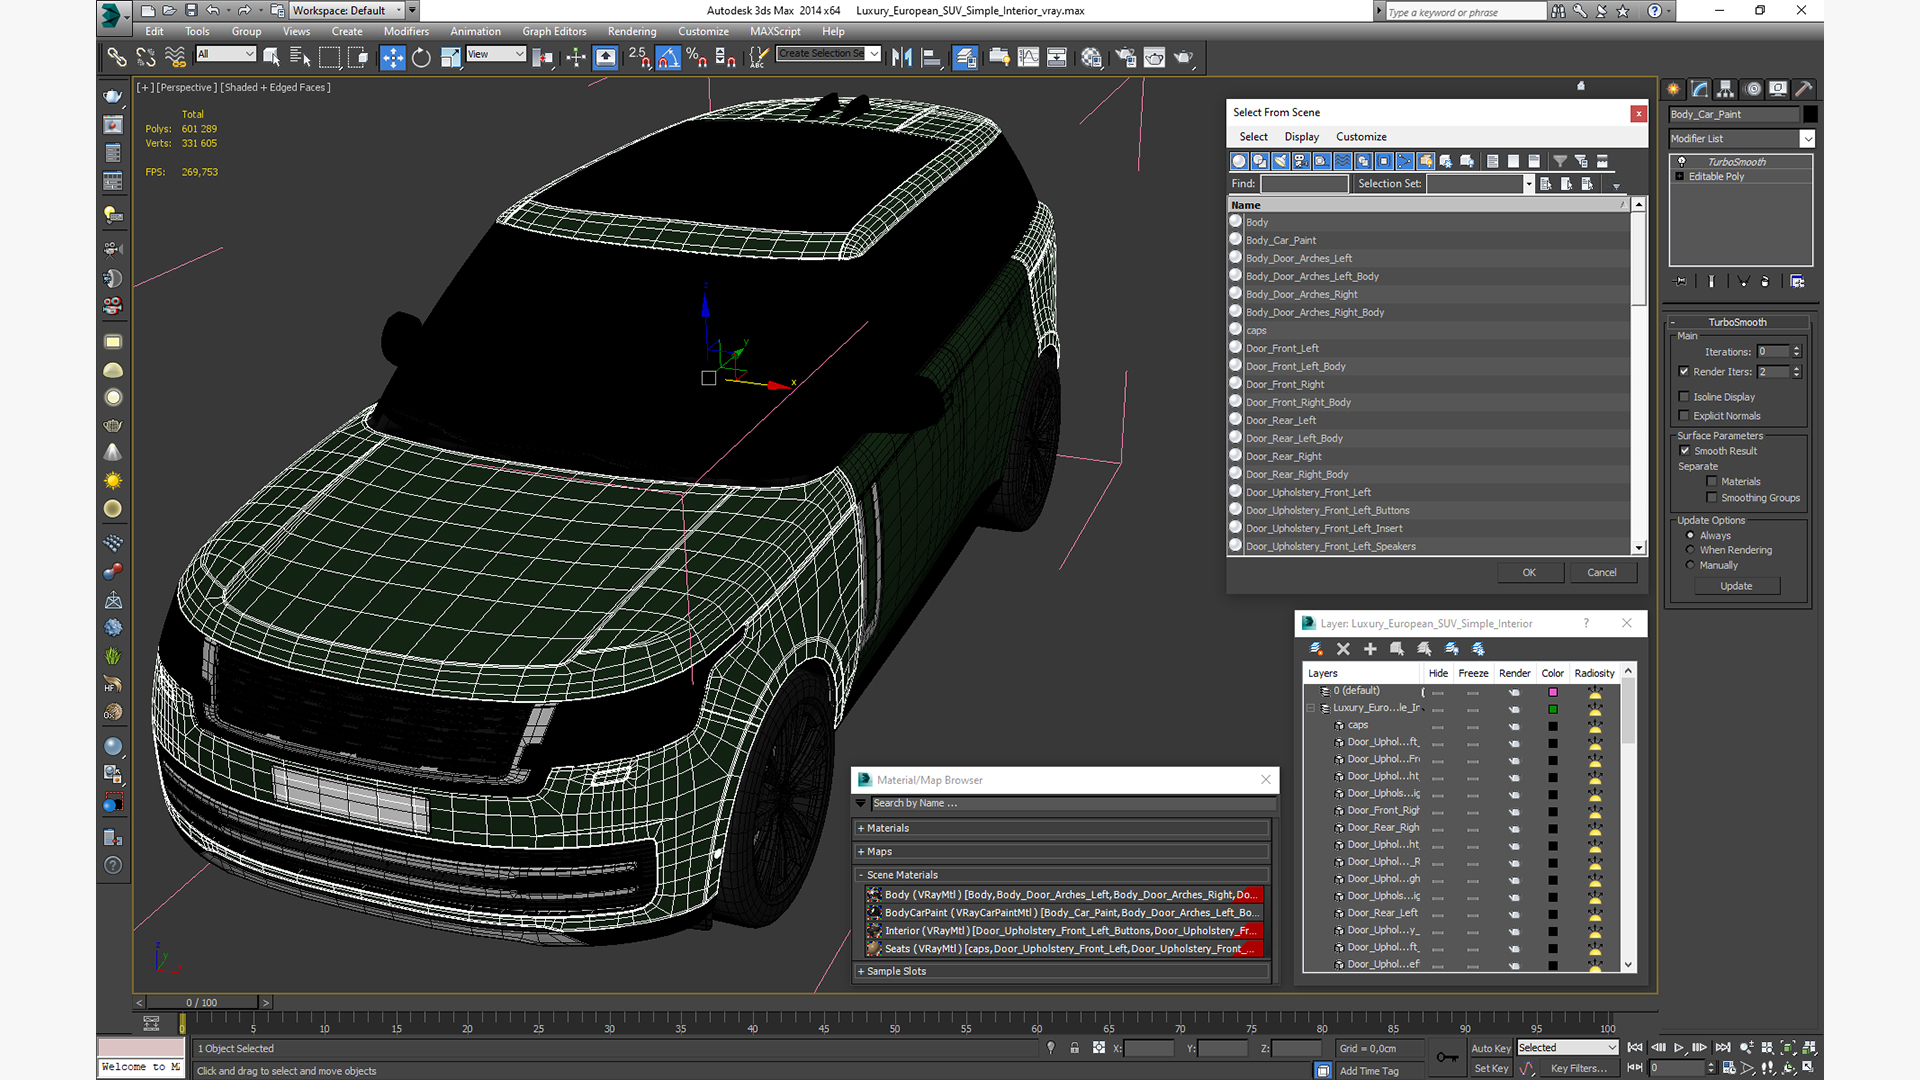Click OK in Select From Scene dialog
The height and width of the screenshot is (1080, 1920).
(1529, 573)
